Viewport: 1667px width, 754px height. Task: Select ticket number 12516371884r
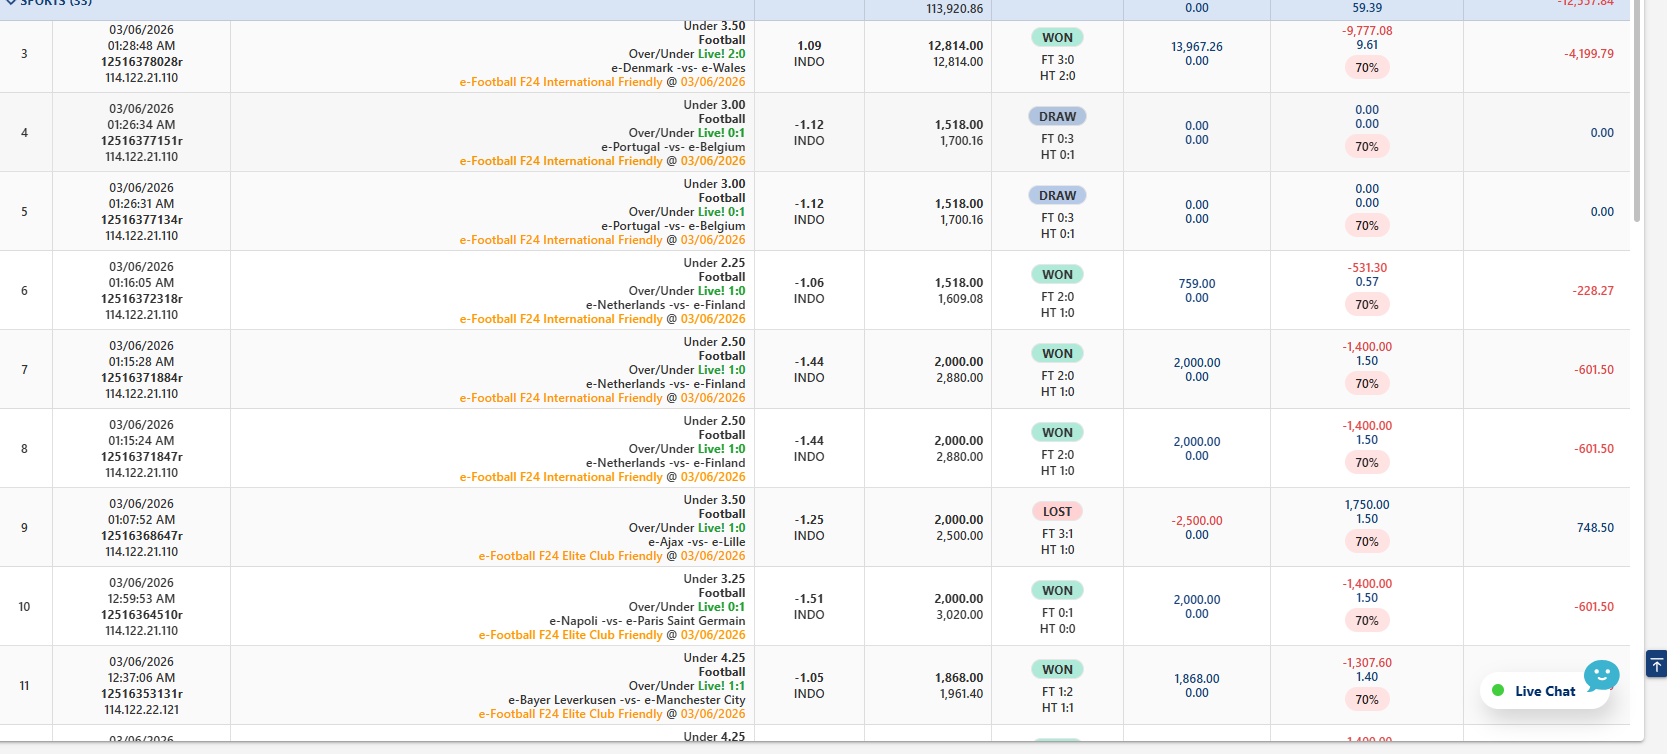(x=142, y=378)
